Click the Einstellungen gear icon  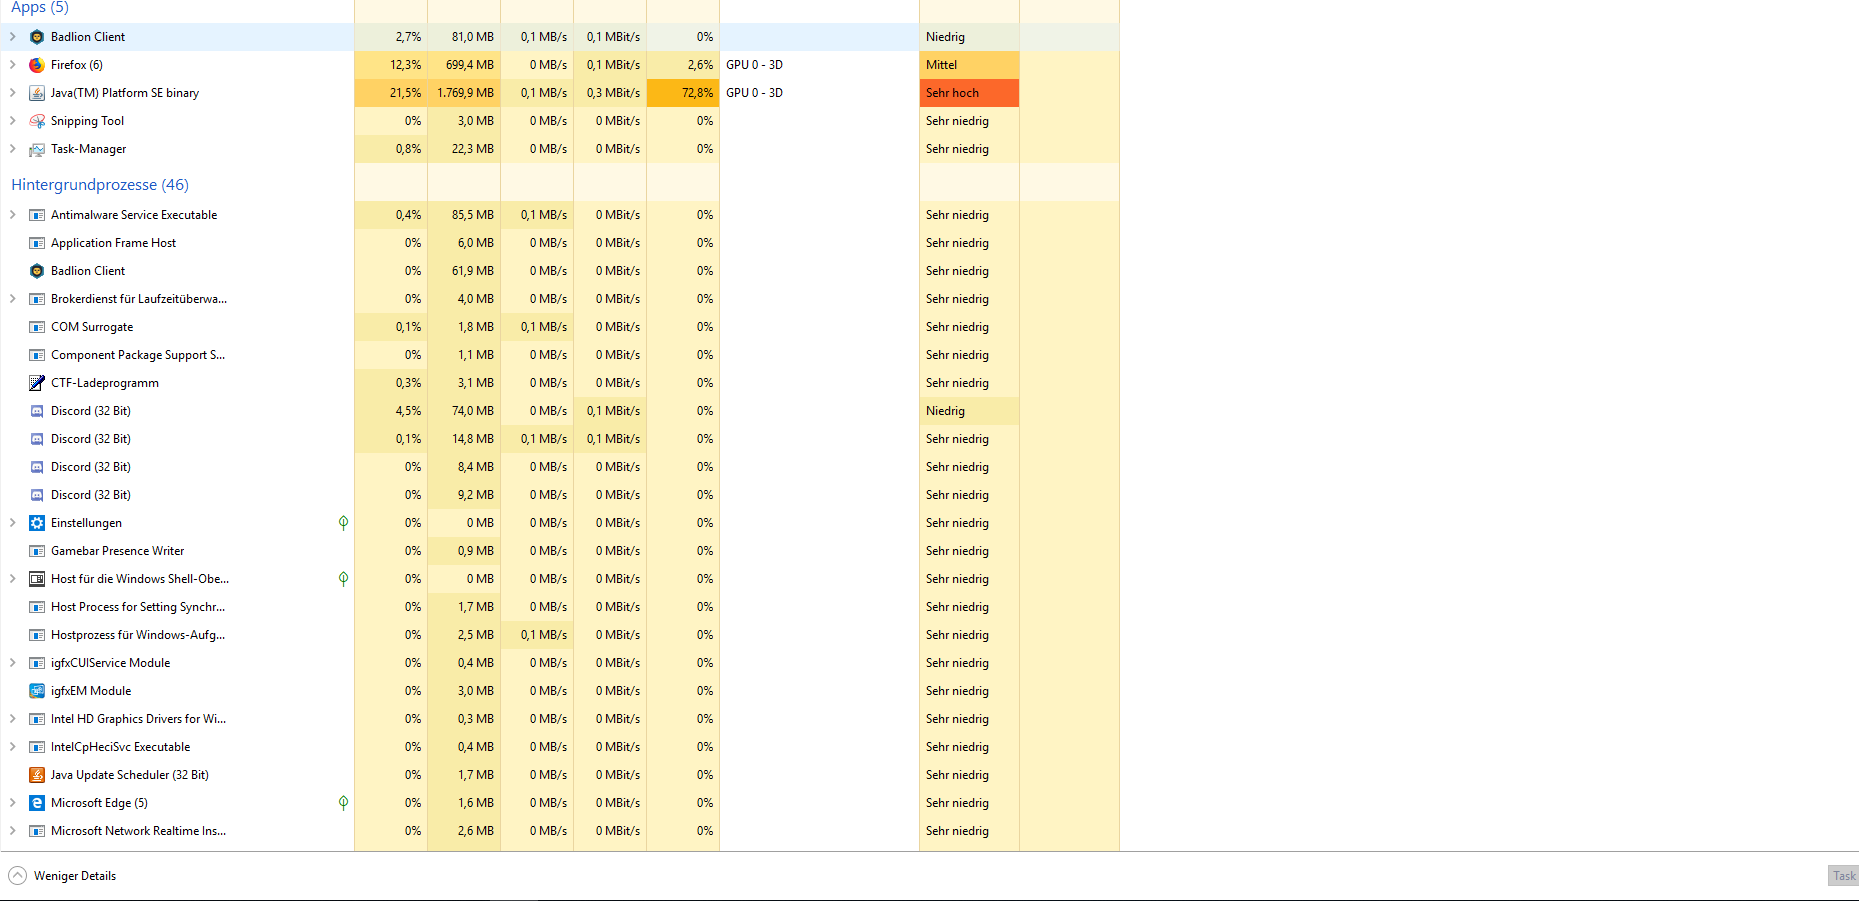[37, 523]
